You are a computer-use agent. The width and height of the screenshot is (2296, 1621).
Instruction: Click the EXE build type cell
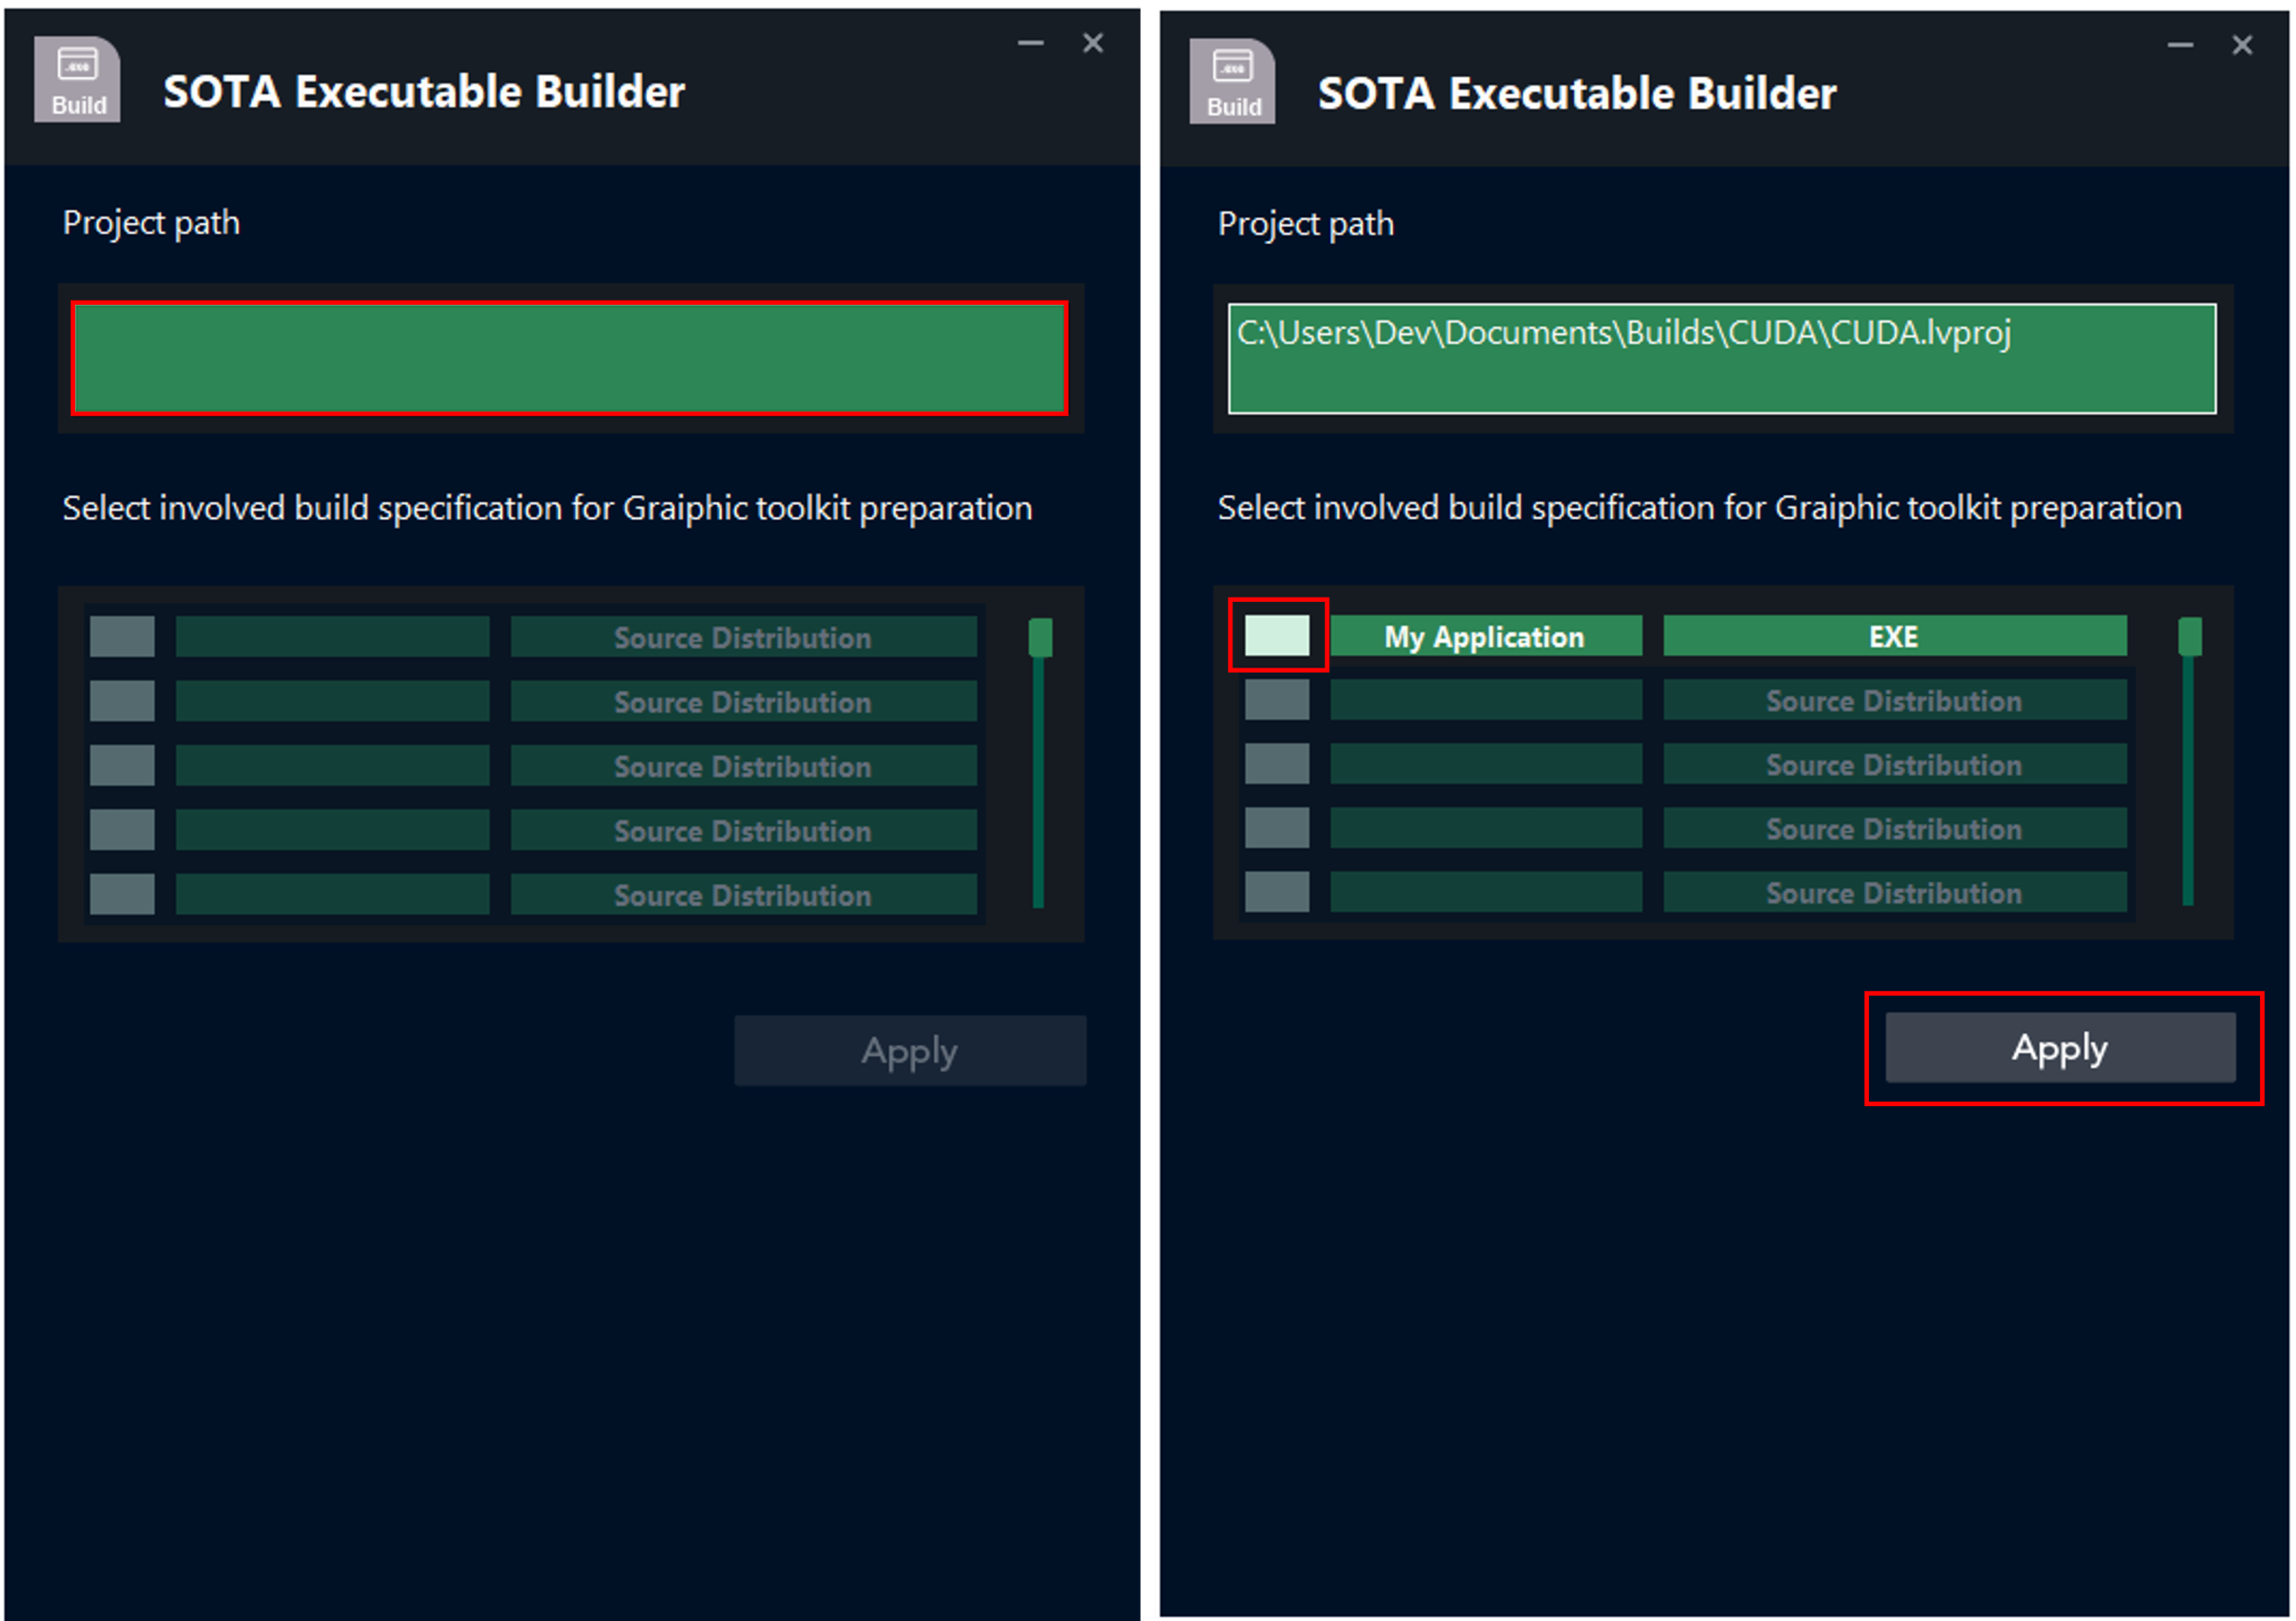pos(1894,636)
